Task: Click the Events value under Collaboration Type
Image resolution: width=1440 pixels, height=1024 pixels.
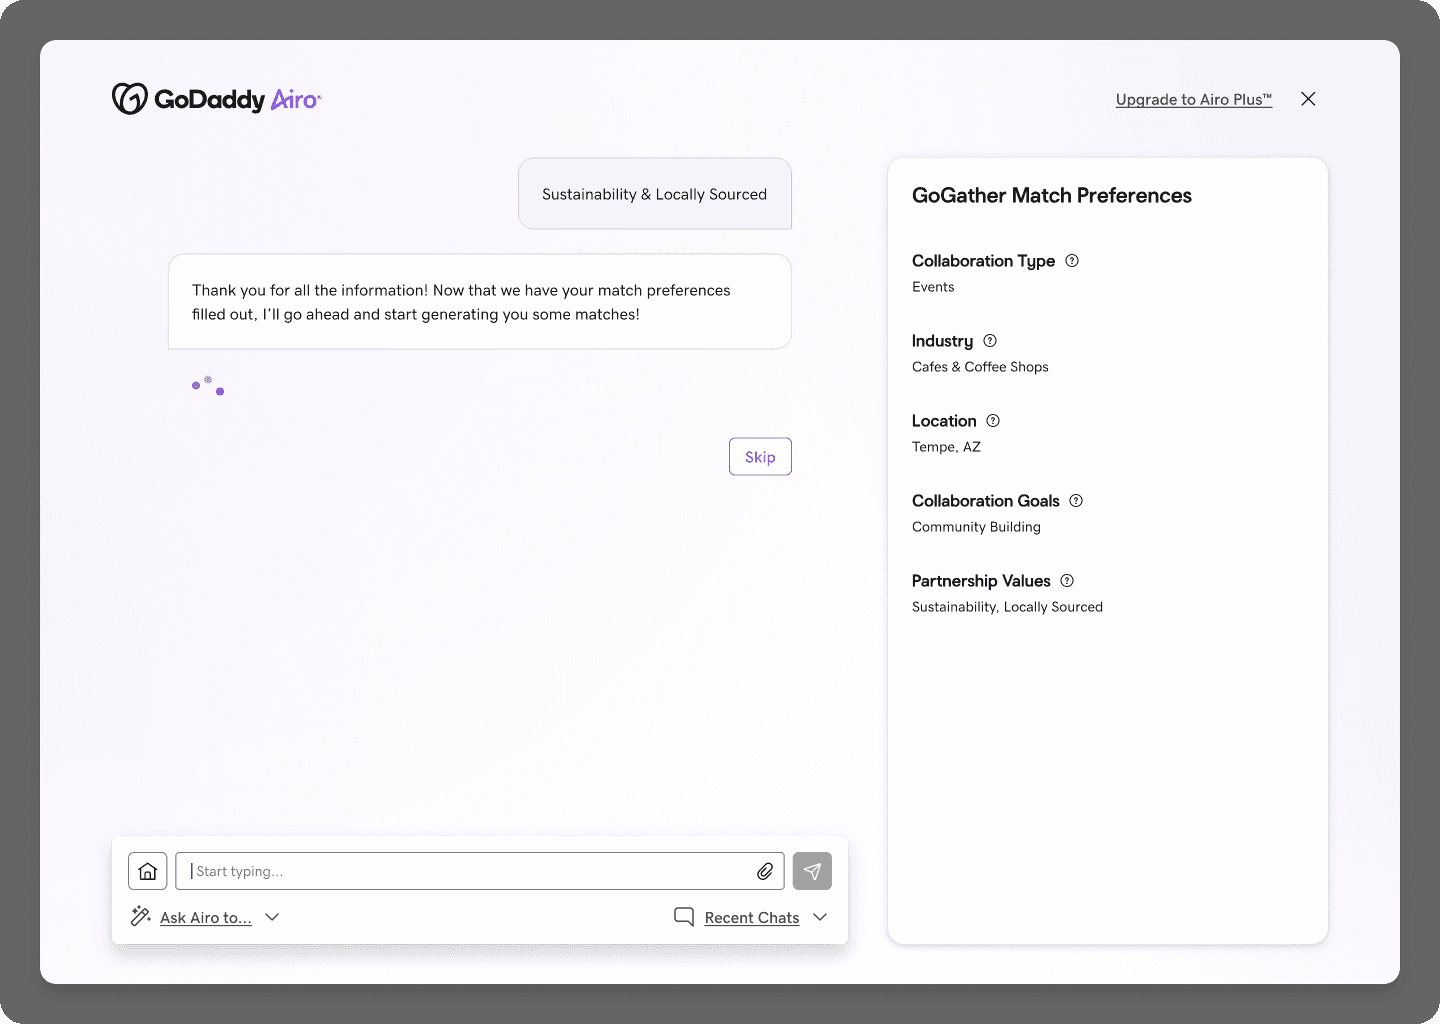Action: [933, 287]
